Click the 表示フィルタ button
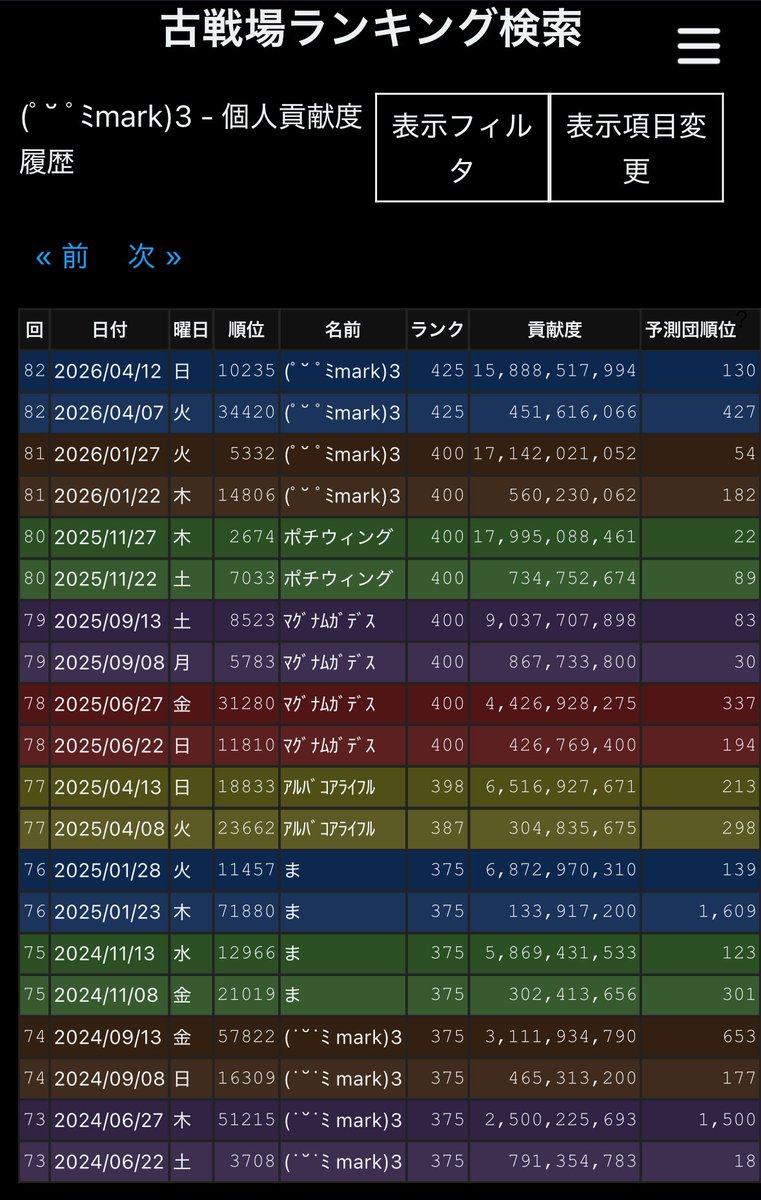This screenshot has height=1200, width=761. click(x=462, y=148)
